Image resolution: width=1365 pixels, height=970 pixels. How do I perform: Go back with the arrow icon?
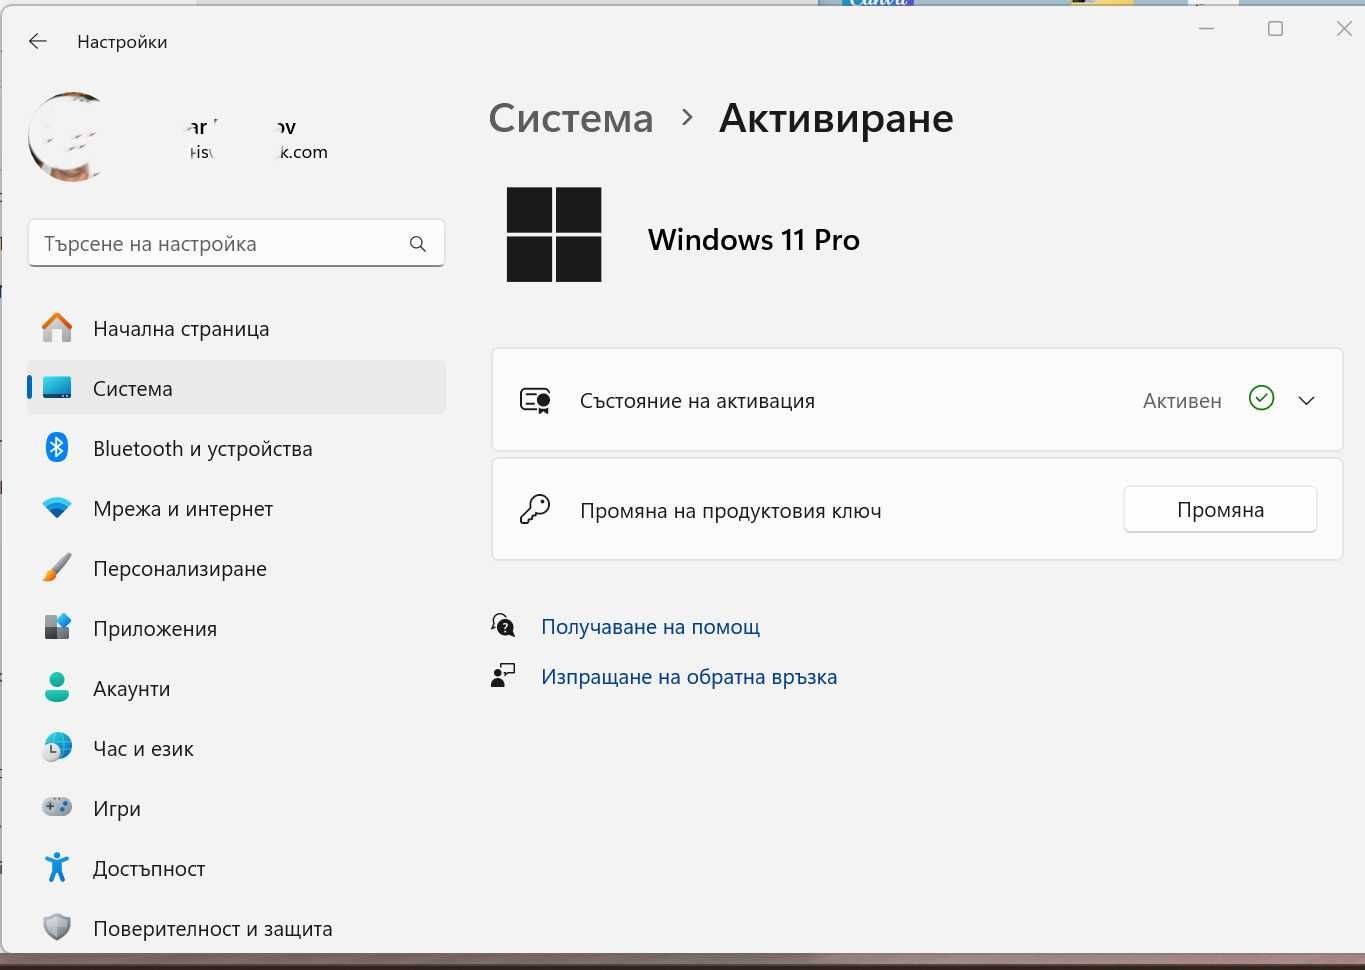click(x=38, y=41)
